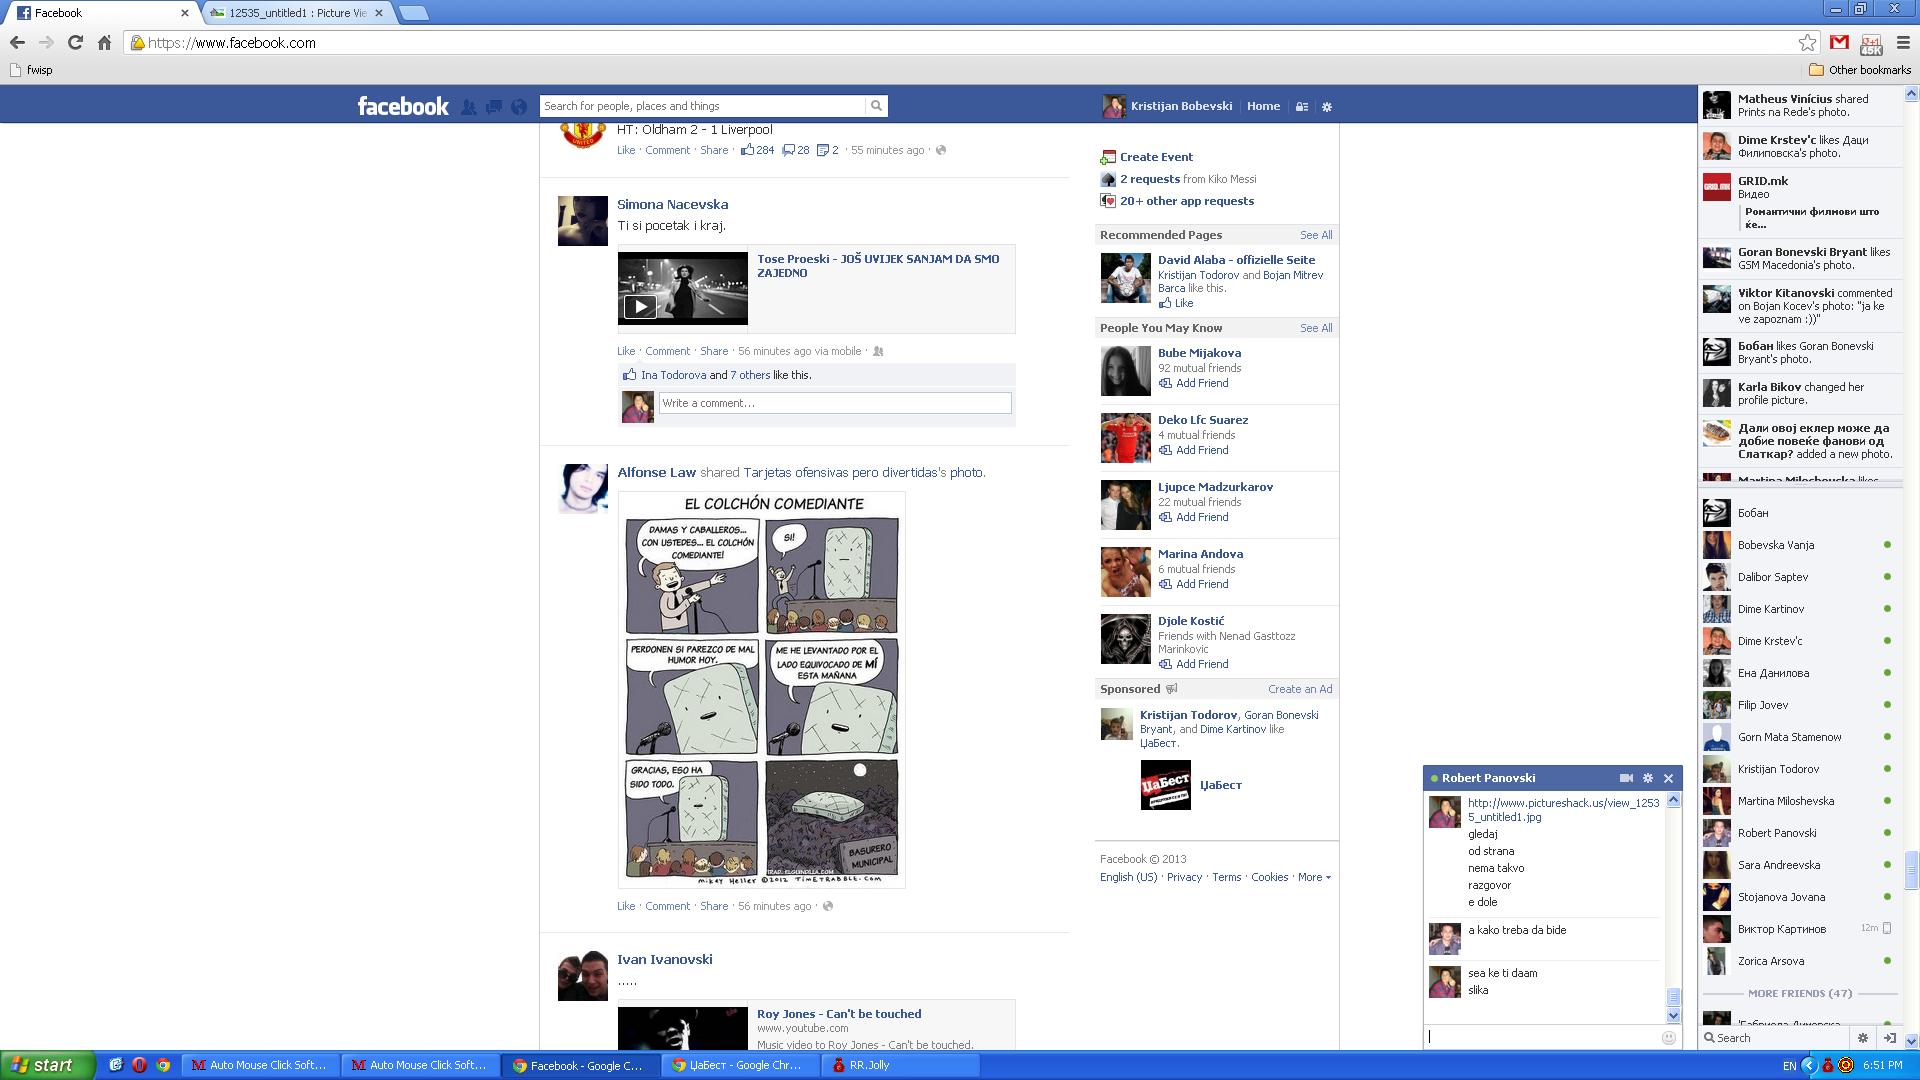Add Ljupce Madzurkarov as friend
Screen dimensions: 1920x1080
click(1202, 517)
